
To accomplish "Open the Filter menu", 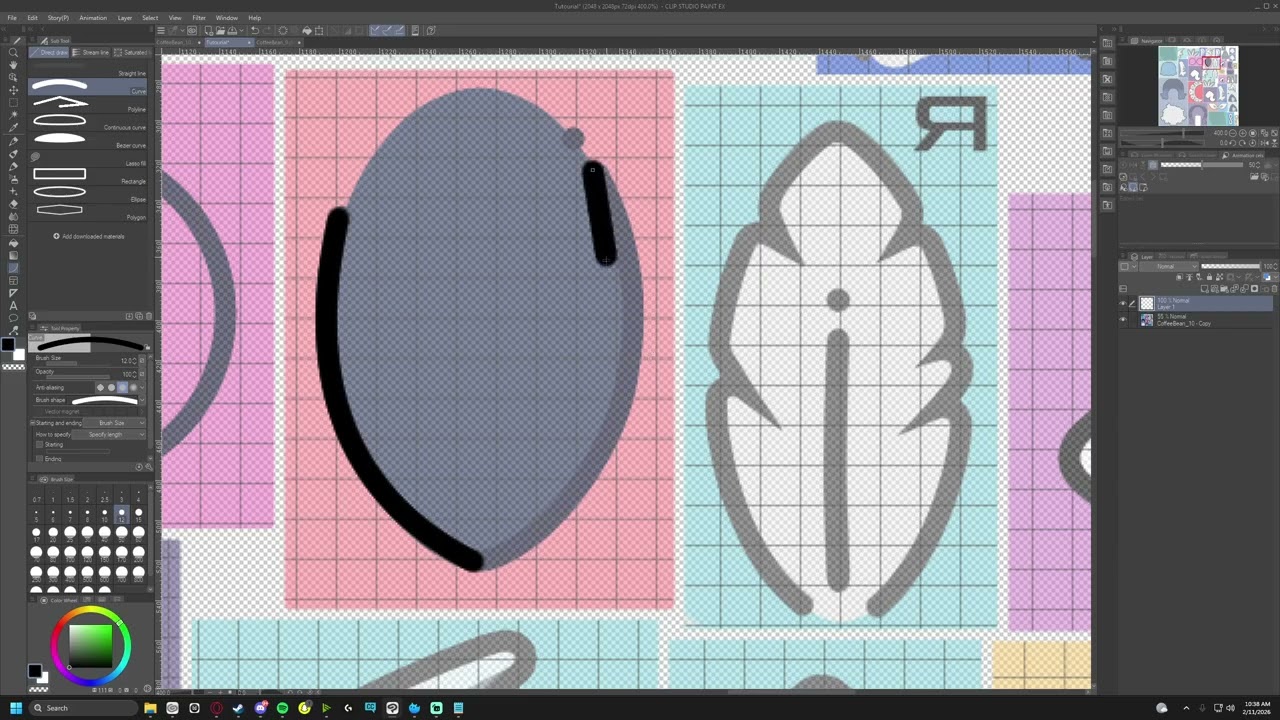I will (199, 18).
